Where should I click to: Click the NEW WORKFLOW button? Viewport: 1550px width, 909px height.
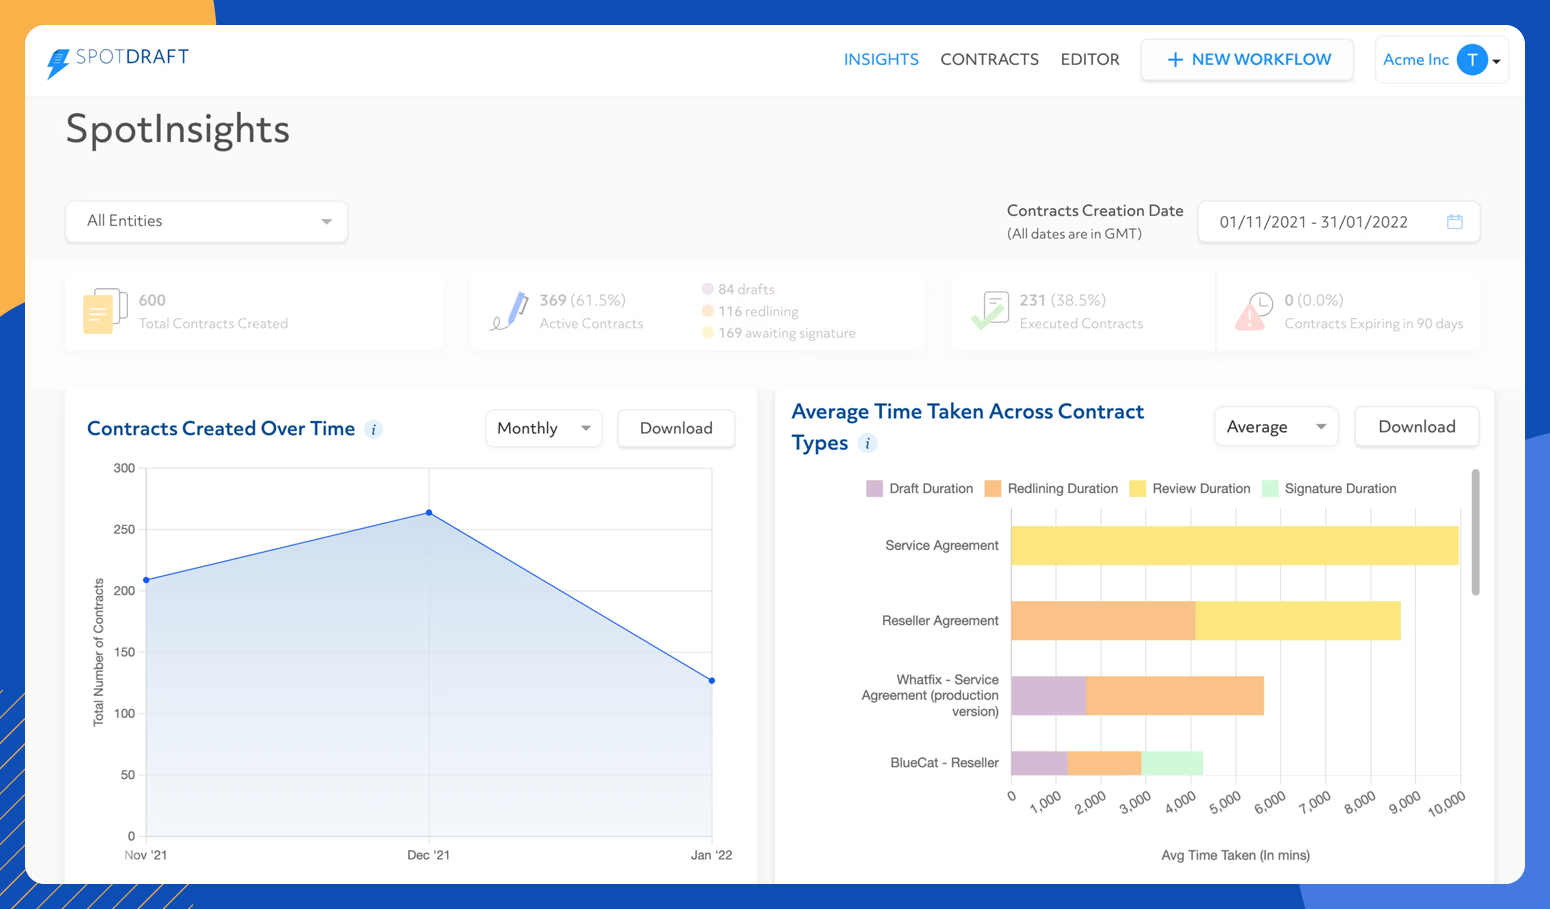click(1247, 59)
